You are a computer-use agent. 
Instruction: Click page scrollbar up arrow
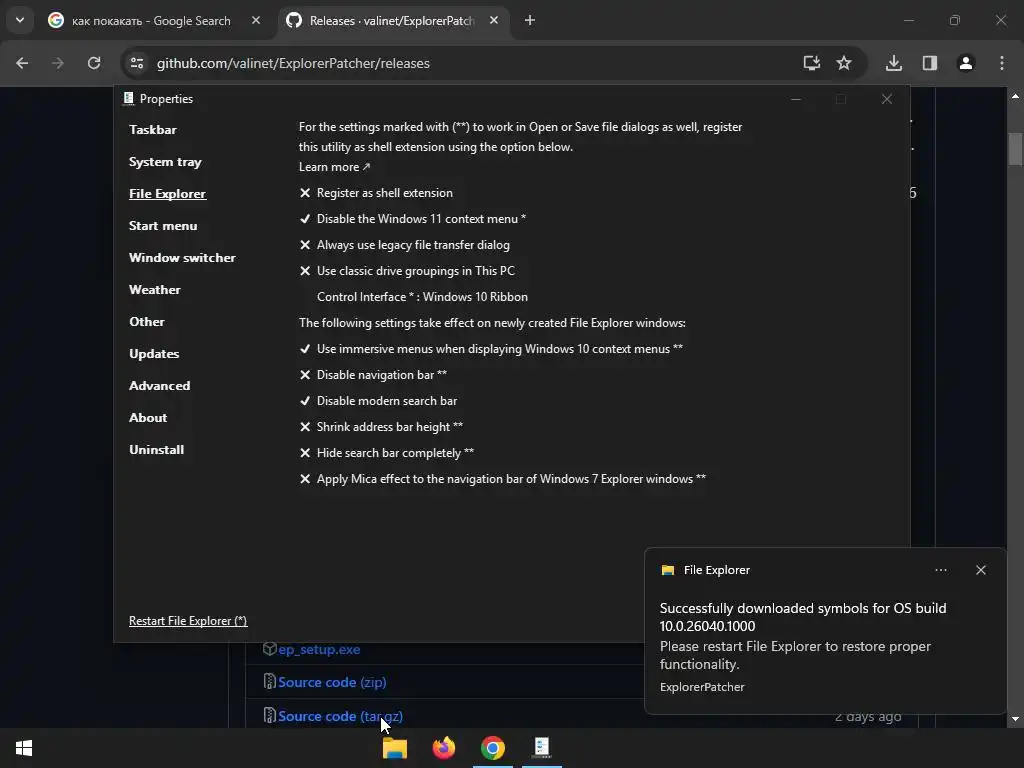click(x=1015, y=96)
